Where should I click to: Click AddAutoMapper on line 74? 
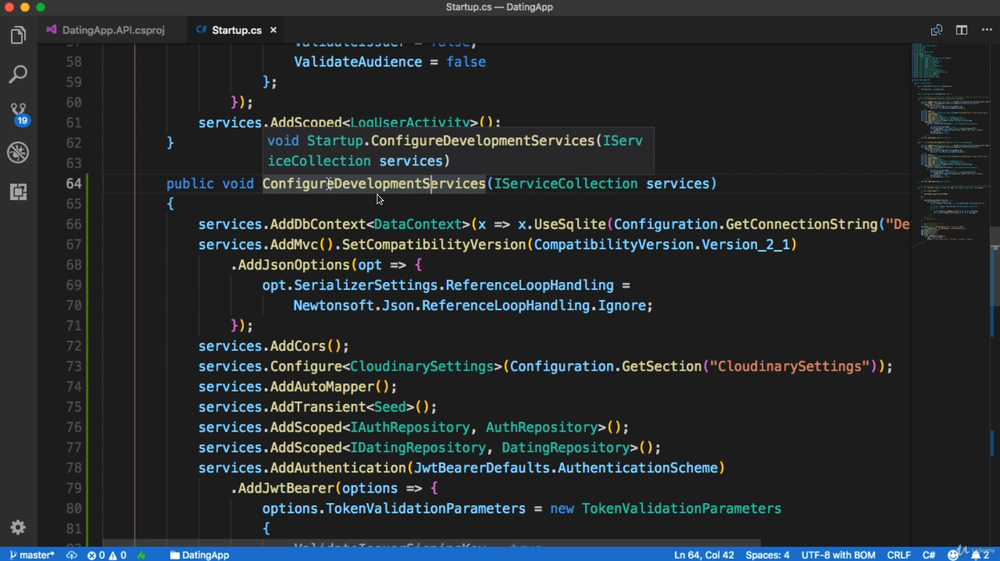(322, 387)
